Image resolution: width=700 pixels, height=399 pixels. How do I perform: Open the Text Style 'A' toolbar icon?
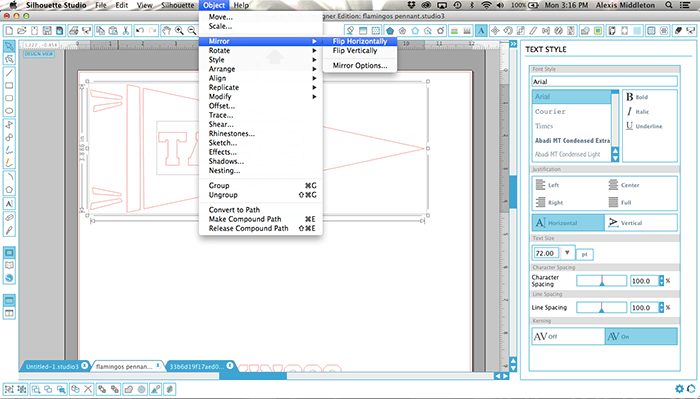481,31
